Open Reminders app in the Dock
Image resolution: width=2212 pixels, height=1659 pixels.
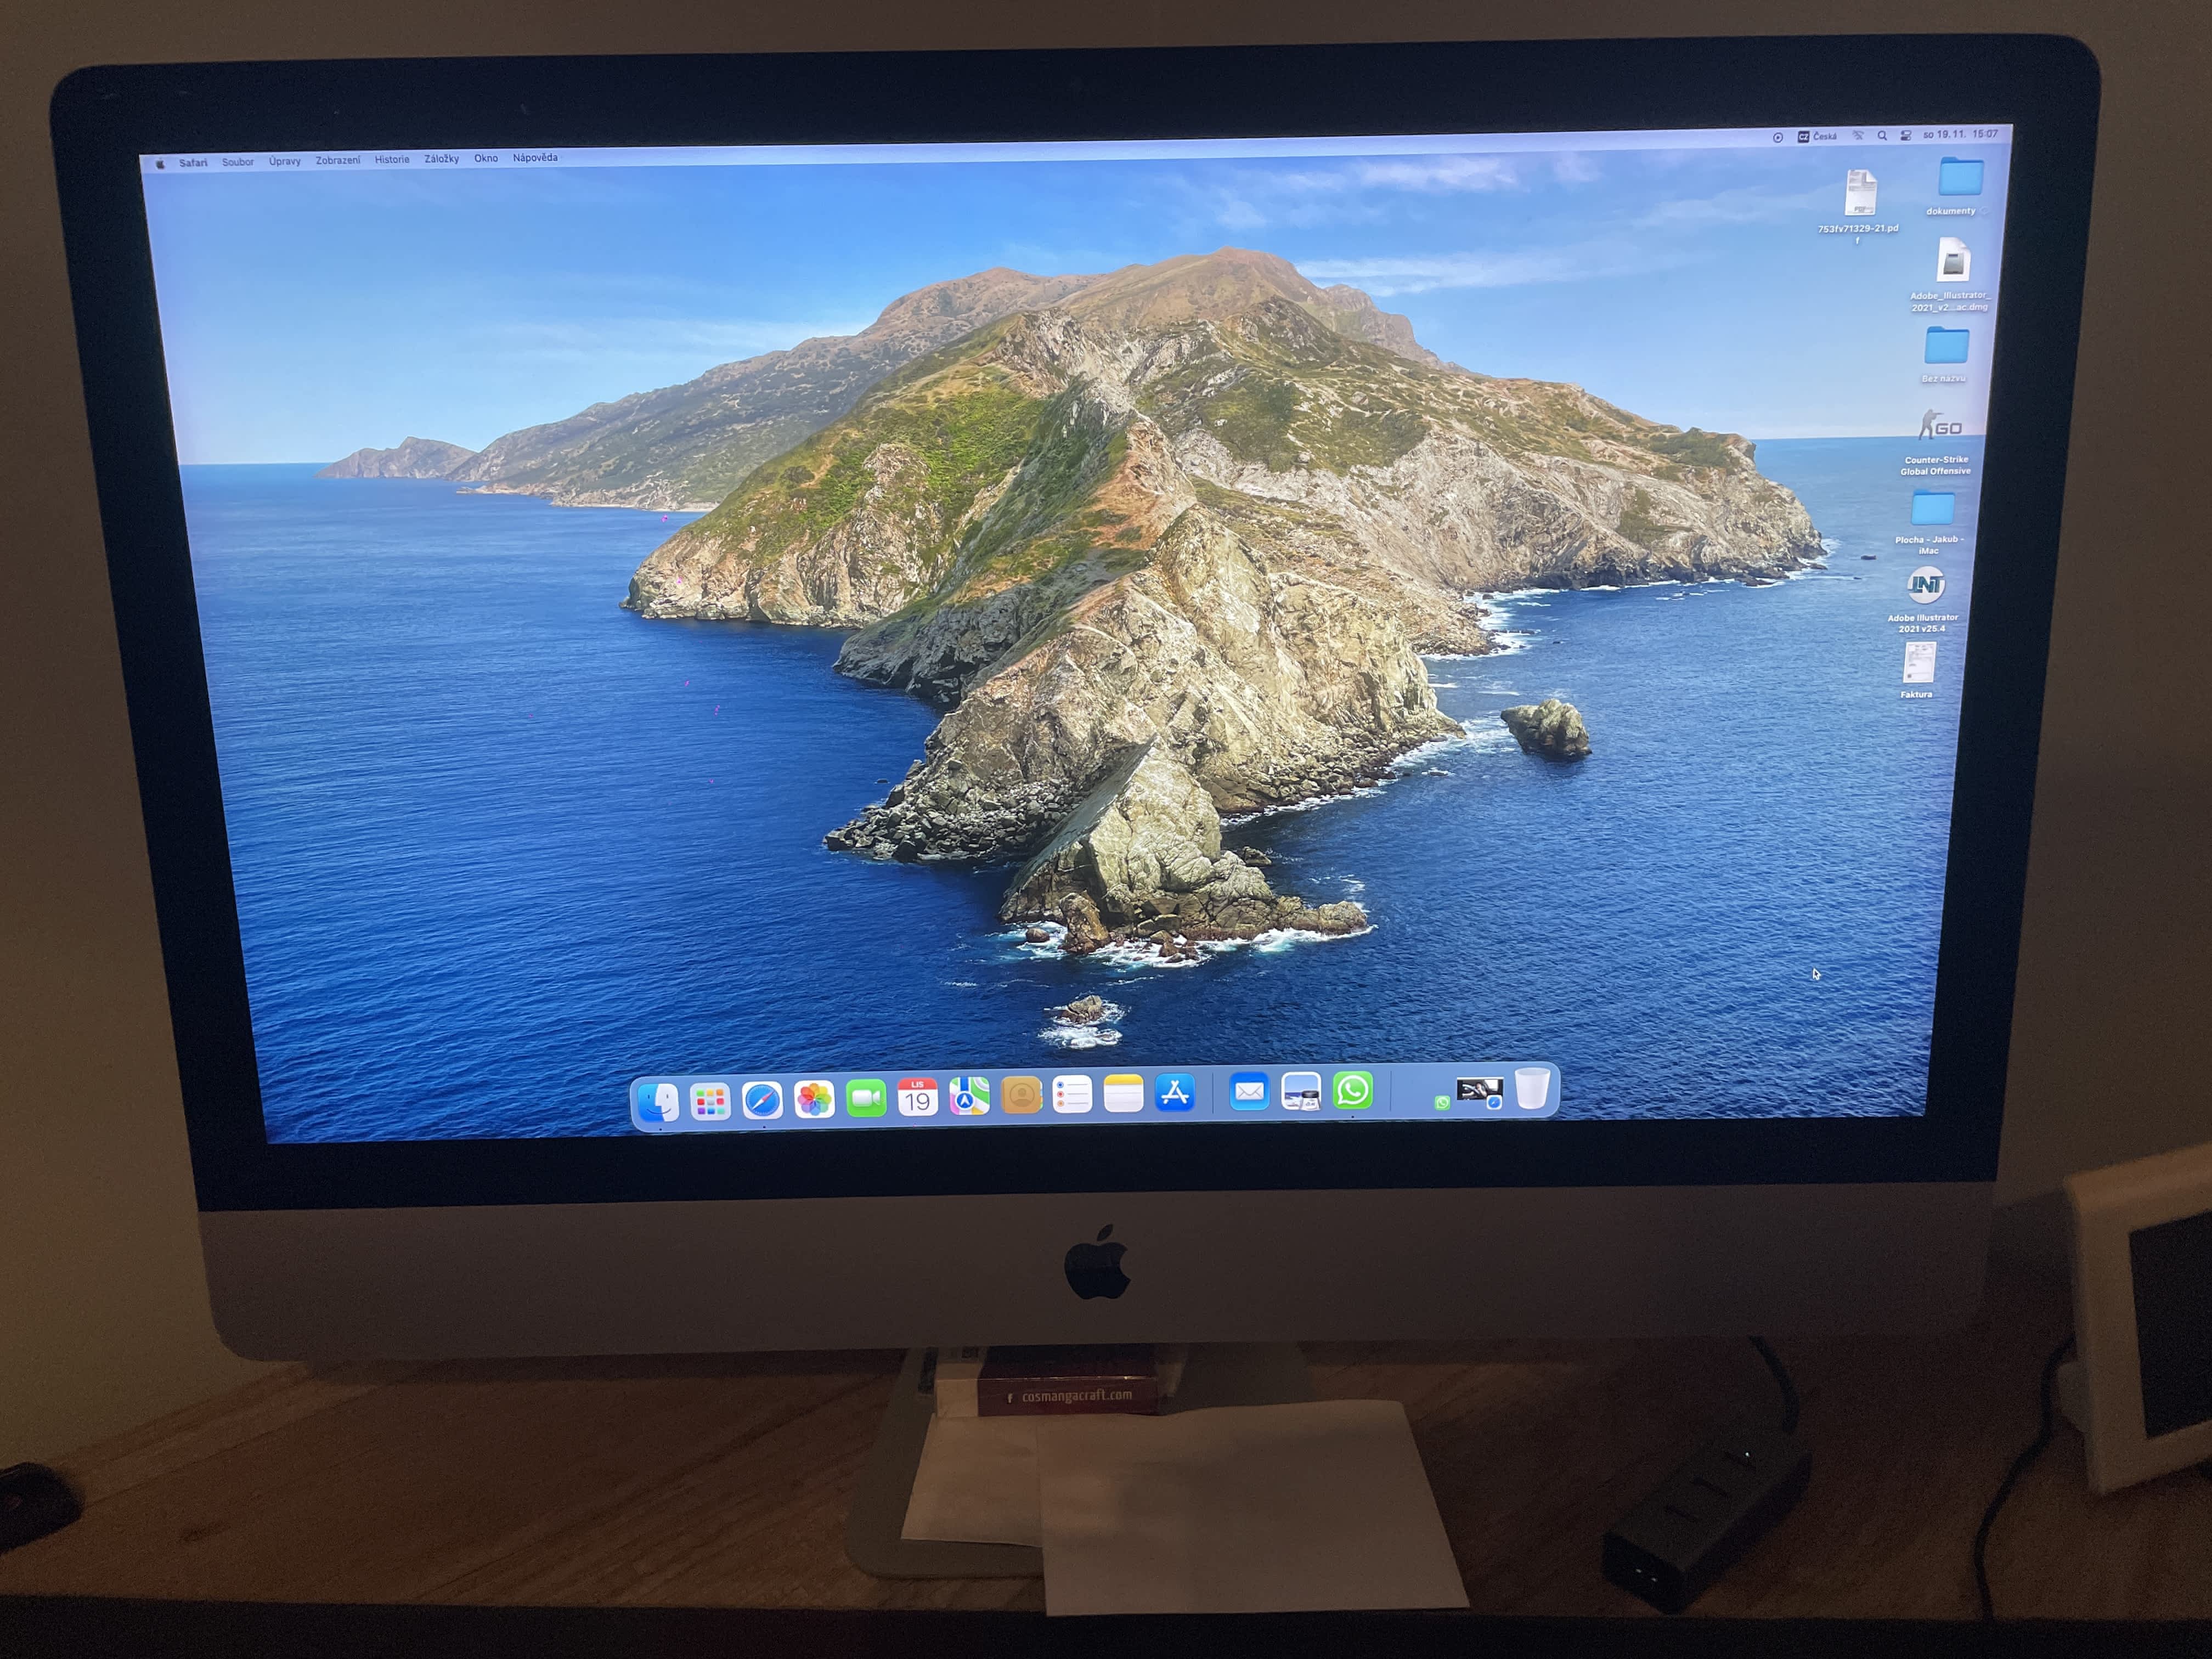pos(1072,1095)
